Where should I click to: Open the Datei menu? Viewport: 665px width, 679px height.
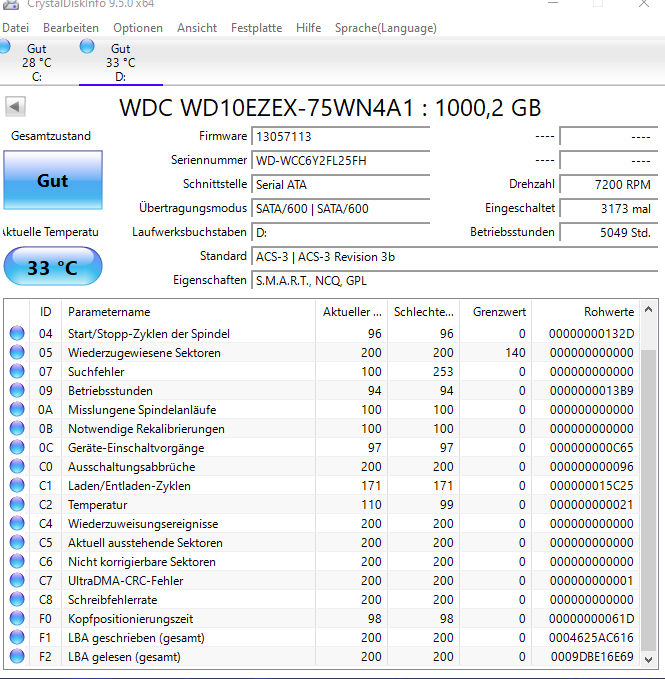point(15,28)
